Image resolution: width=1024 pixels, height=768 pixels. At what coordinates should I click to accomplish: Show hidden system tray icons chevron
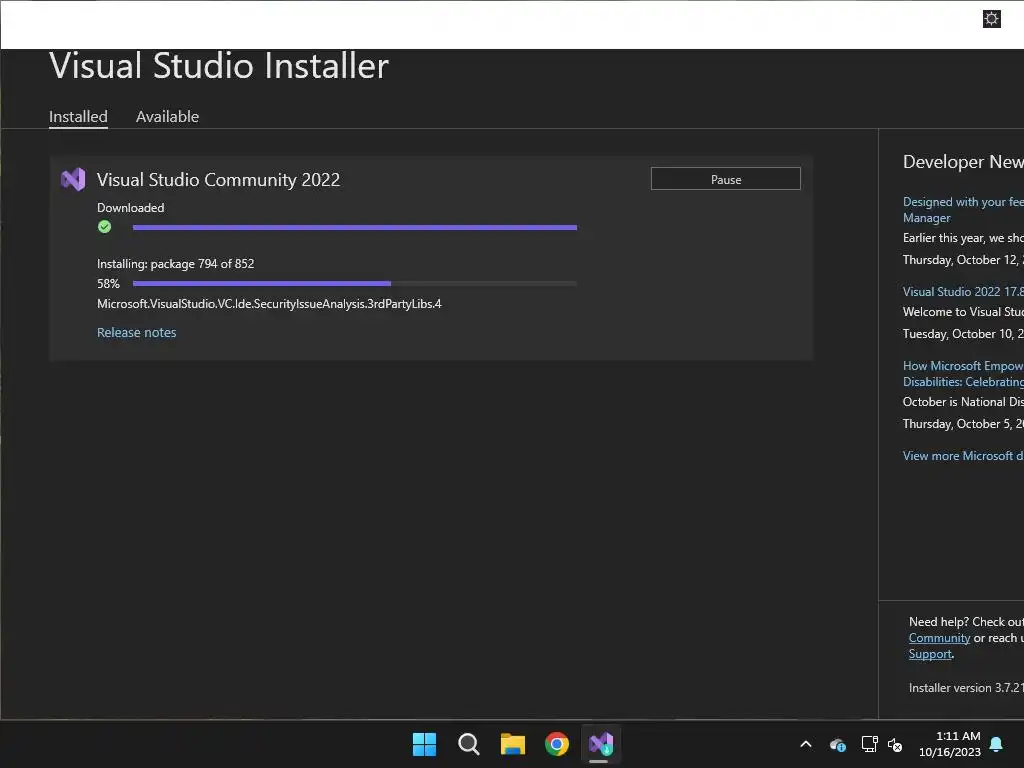[806, 744]
